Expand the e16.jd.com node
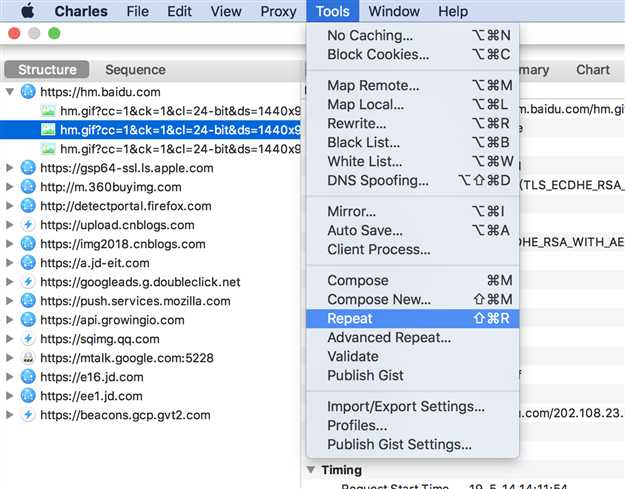Viewport: 625px width, 489px height. pyautogui.click(x=10, y=377)
